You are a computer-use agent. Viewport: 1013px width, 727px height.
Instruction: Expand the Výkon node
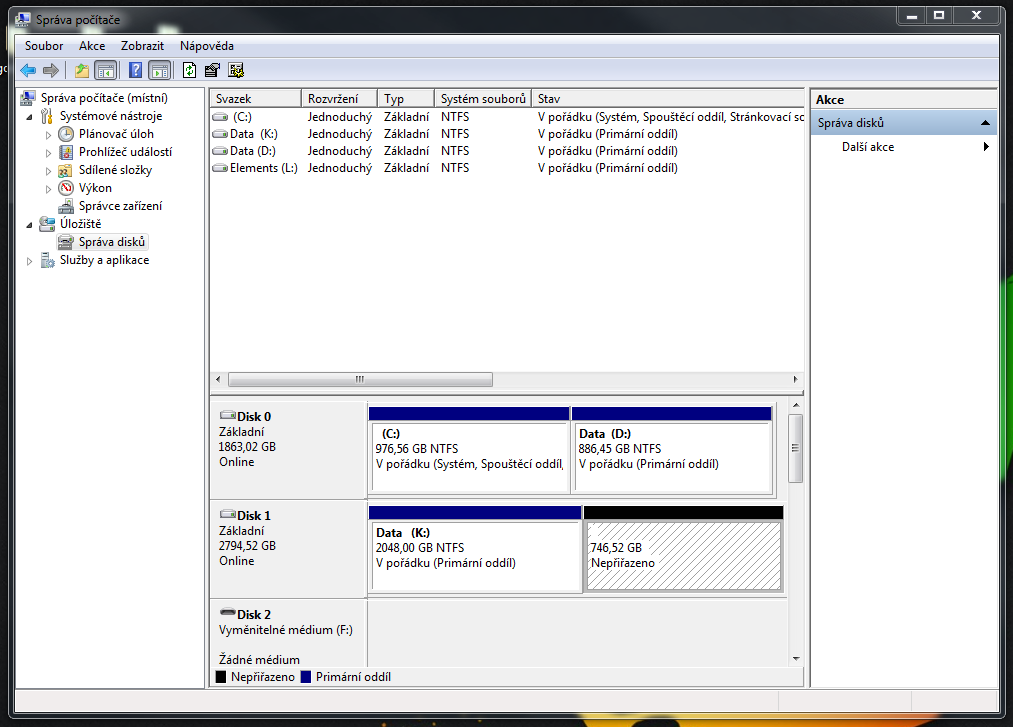point(48,189)
